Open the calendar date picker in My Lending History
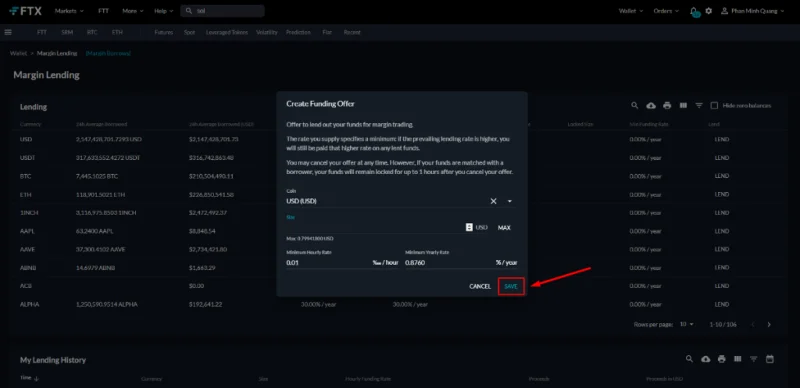 point(770,359)
